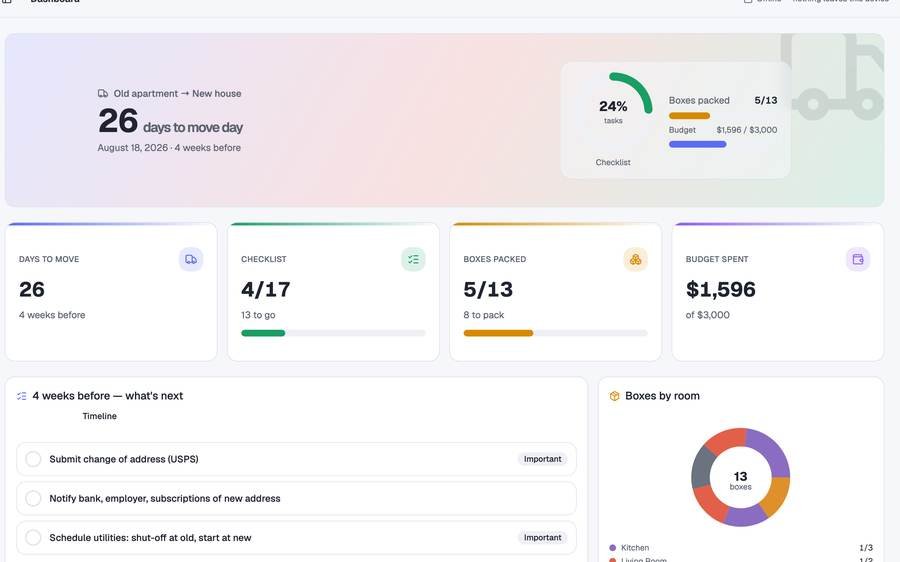Click the '$1,596 / $3,000' hero budget text
900x562 pixels.
click(x=747, y=130)
